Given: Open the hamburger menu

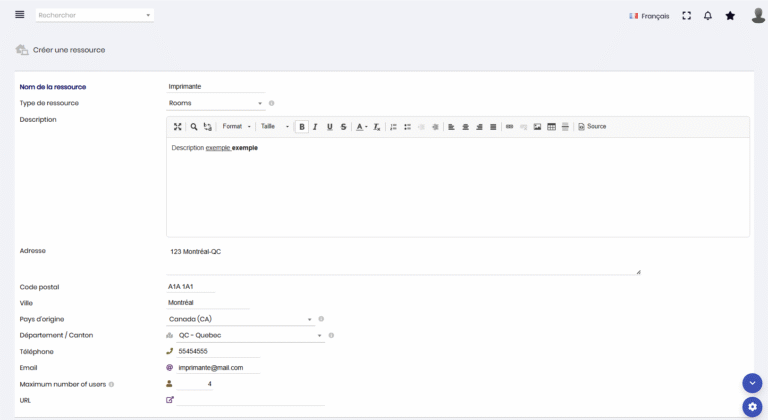Looking at the screenshot, I should (20, 15).
